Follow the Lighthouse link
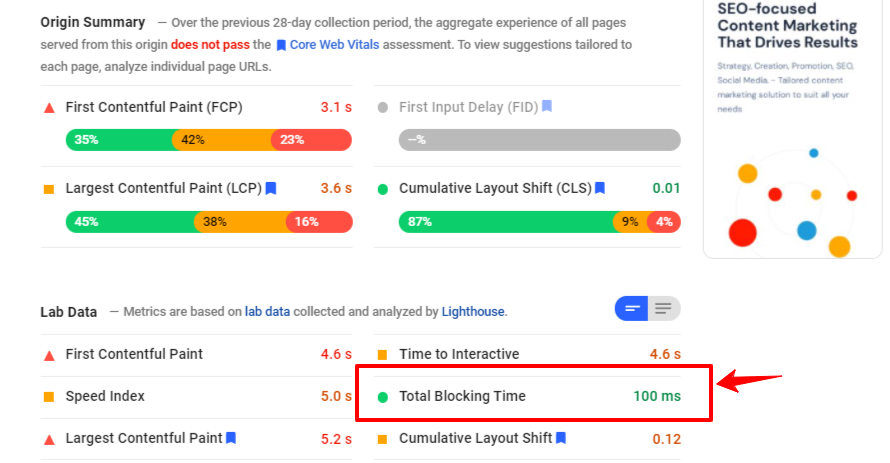890x463 pixels. click(473, 312)
